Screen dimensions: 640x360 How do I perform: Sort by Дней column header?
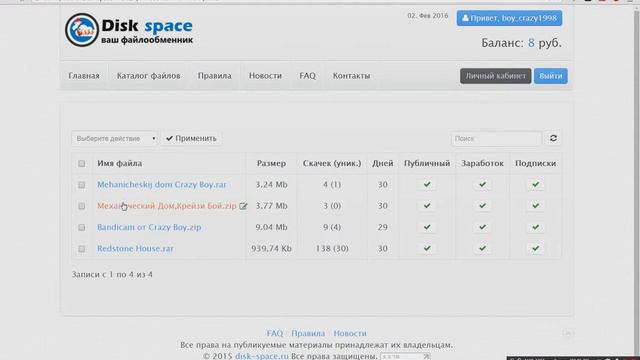382,163
